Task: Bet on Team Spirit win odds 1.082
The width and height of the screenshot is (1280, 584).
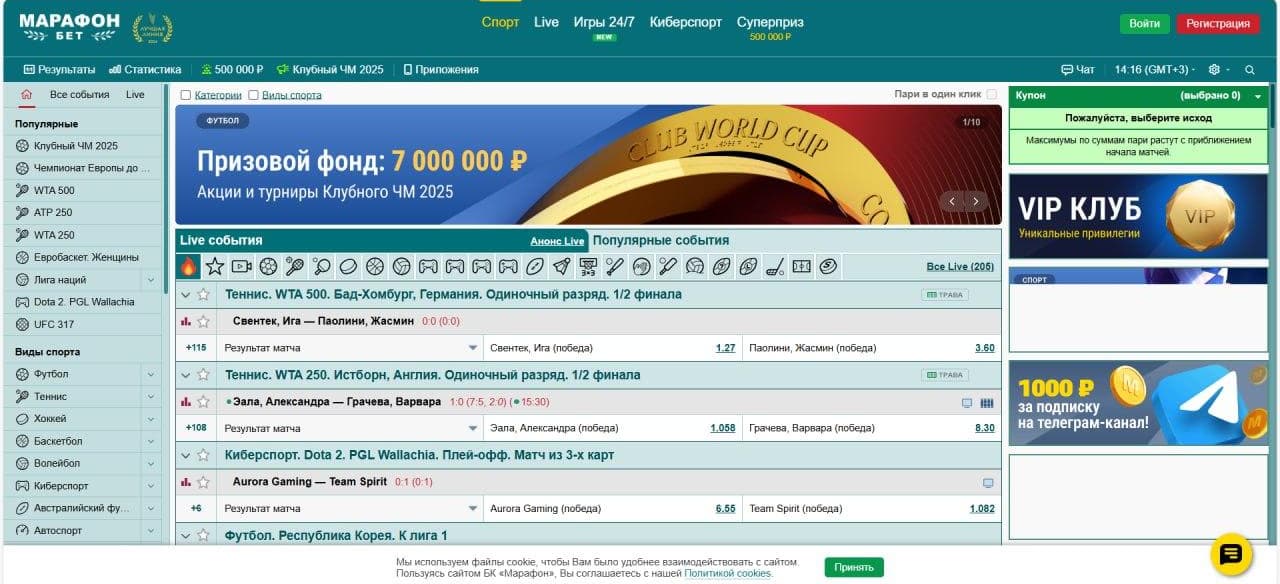Action: (982, 508)
